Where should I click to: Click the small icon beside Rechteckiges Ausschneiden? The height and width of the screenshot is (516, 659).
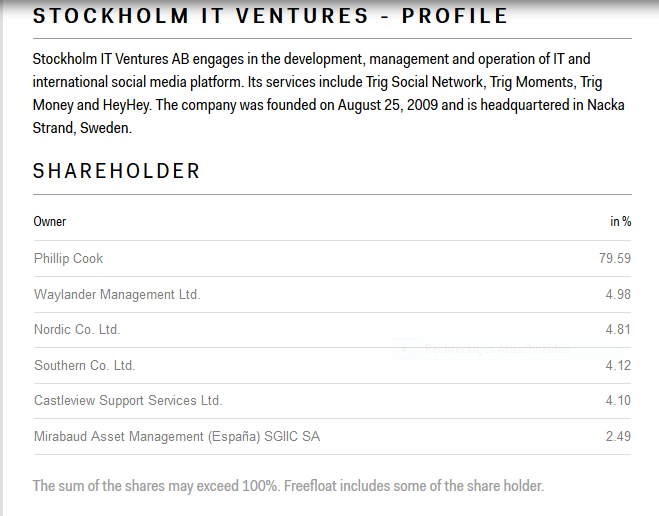(x=404, y=349)
